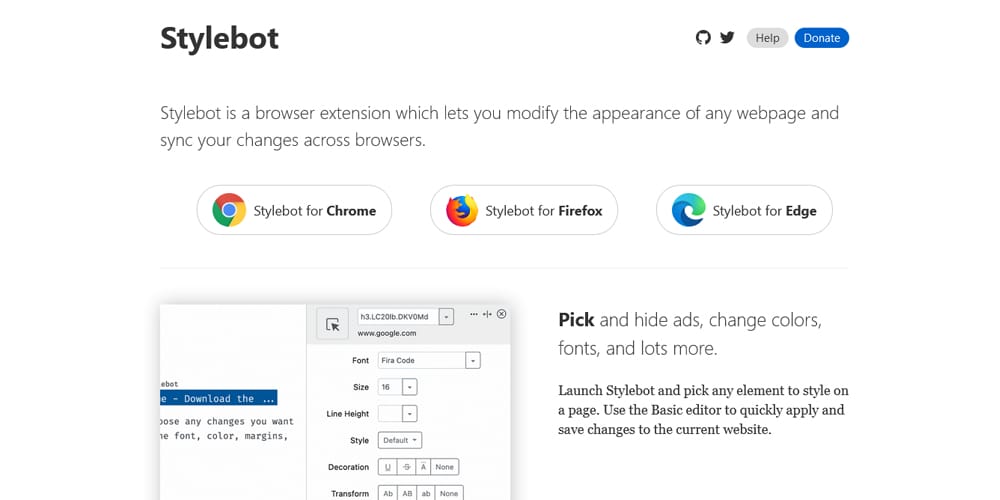Click the Fira Code font input field
Image resolution: width=1000 pixels, height=500 pixels.
point(422,360)
